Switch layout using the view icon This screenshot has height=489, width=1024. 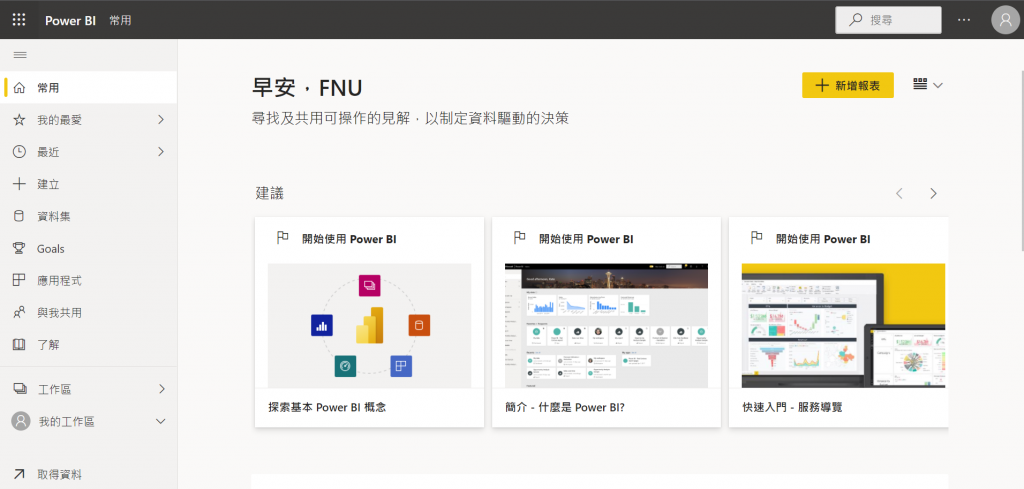920,84
